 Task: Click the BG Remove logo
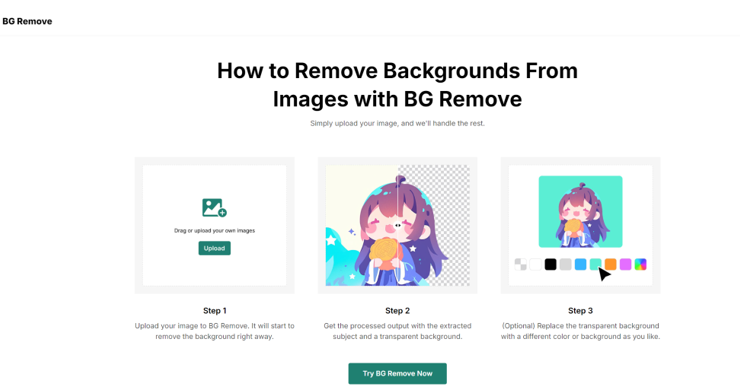(27, 21)
